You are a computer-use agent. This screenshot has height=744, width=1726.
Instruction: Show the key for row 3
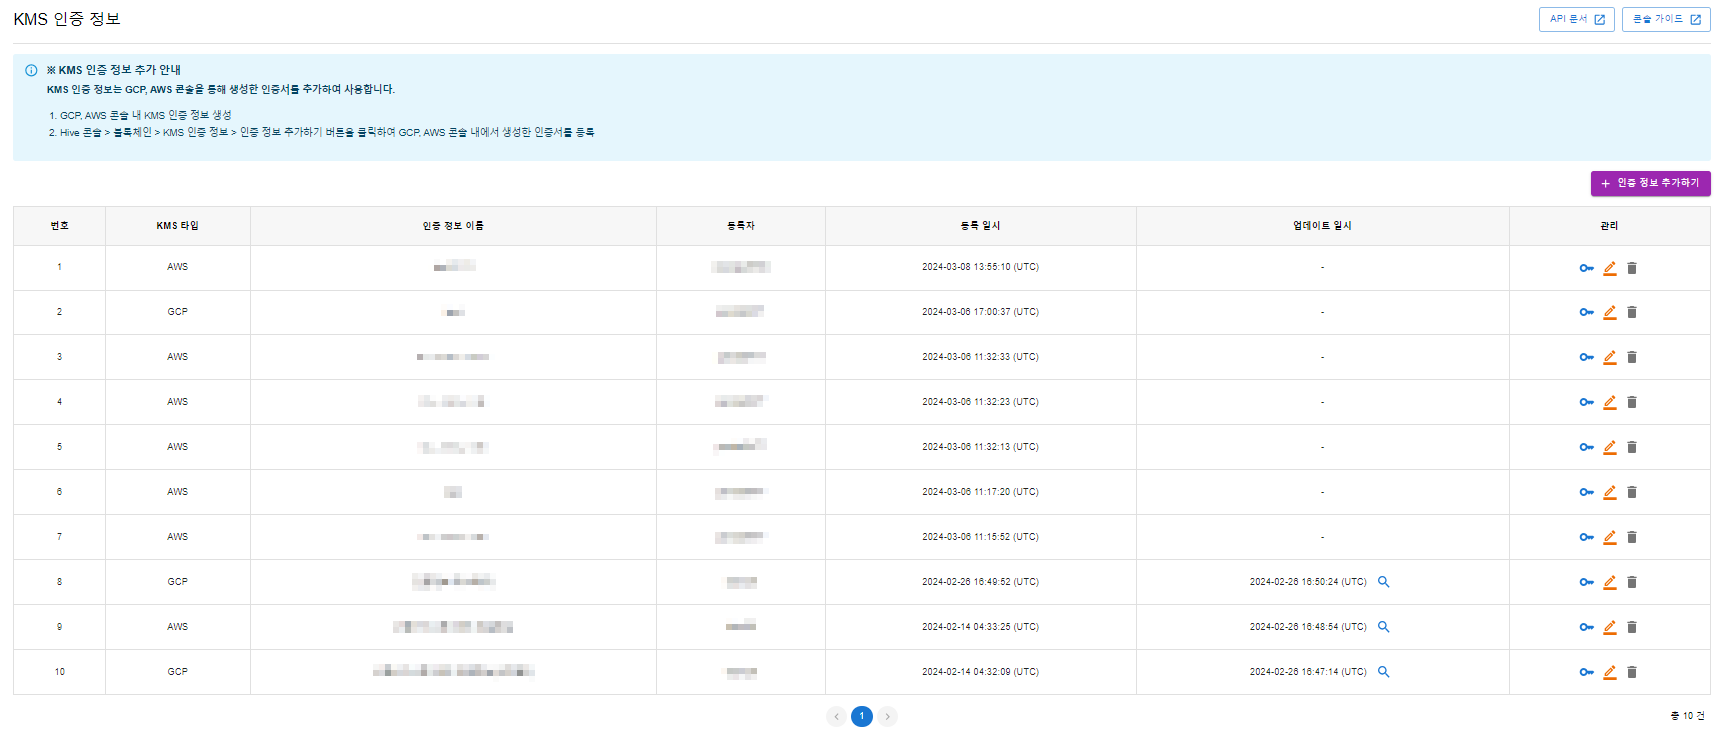pos(1586,357)
